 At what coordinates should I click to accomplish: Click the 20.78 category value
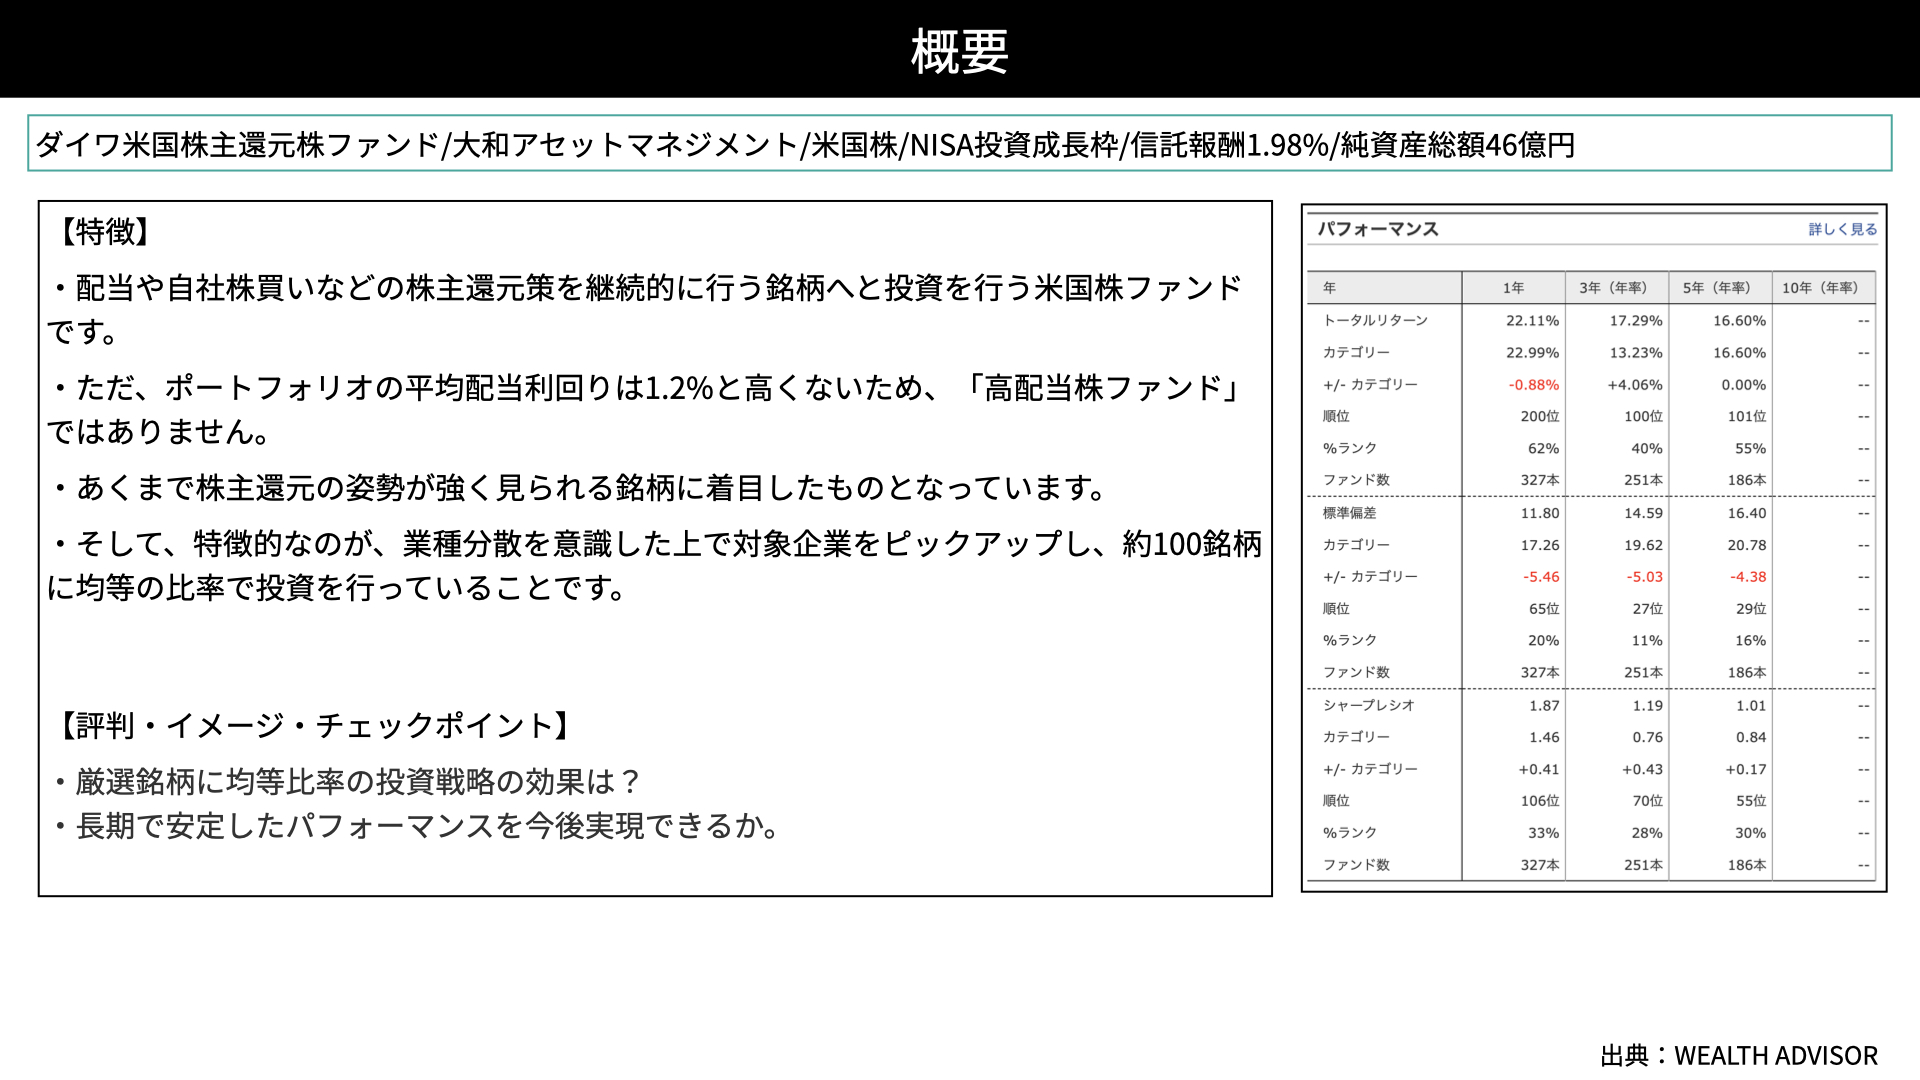tap(1747, 545)
